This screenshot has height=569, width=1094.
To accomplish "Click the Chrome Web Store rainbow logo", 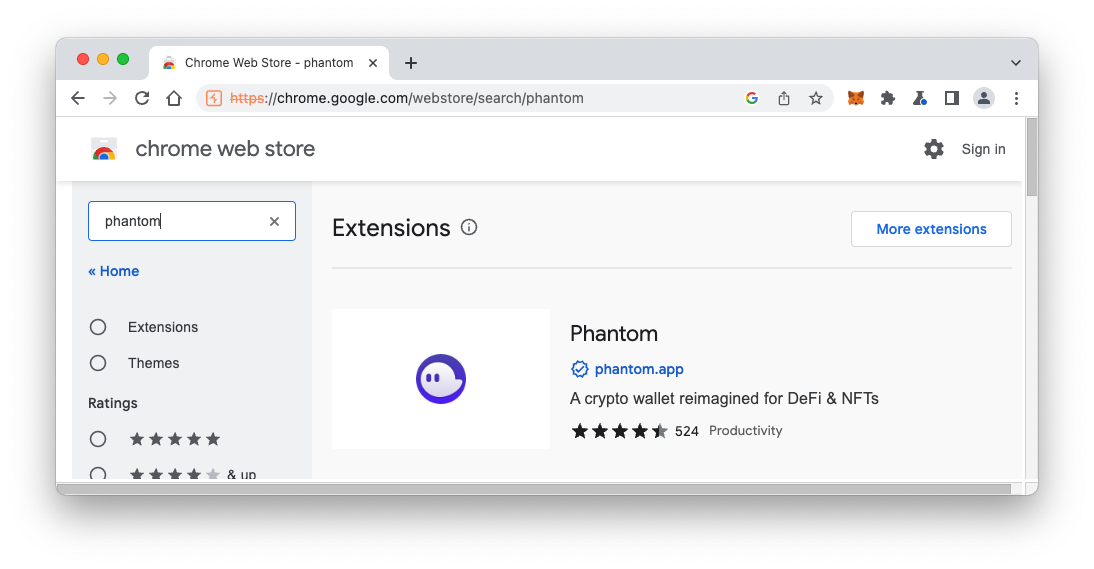I will coord(104,149).
